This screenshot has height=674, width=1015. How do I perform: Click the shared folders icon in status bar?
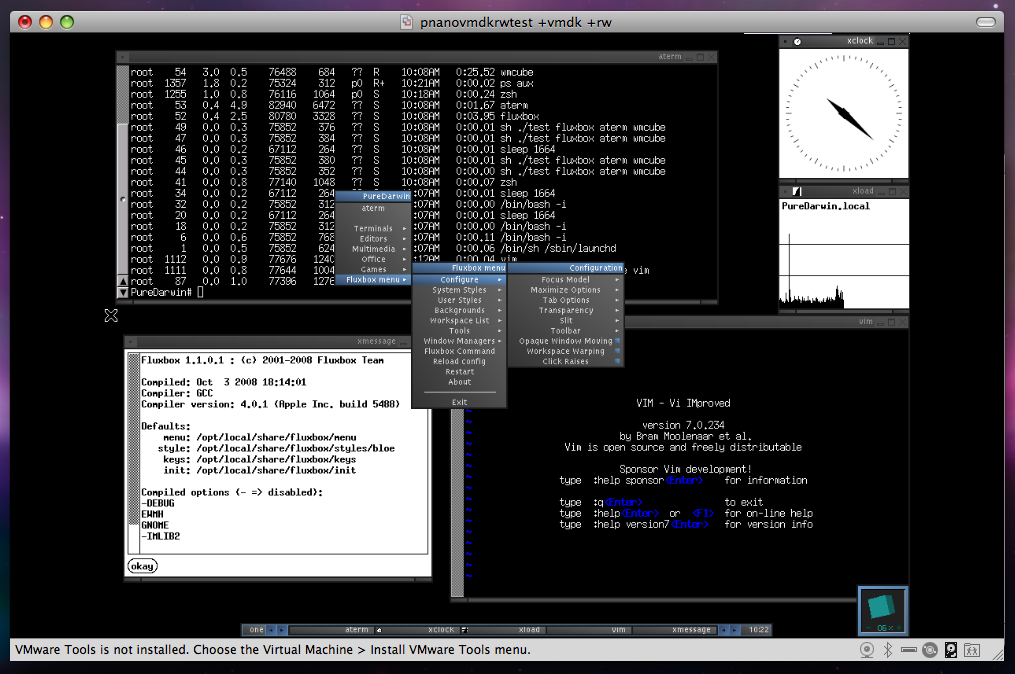click(972, 650)
